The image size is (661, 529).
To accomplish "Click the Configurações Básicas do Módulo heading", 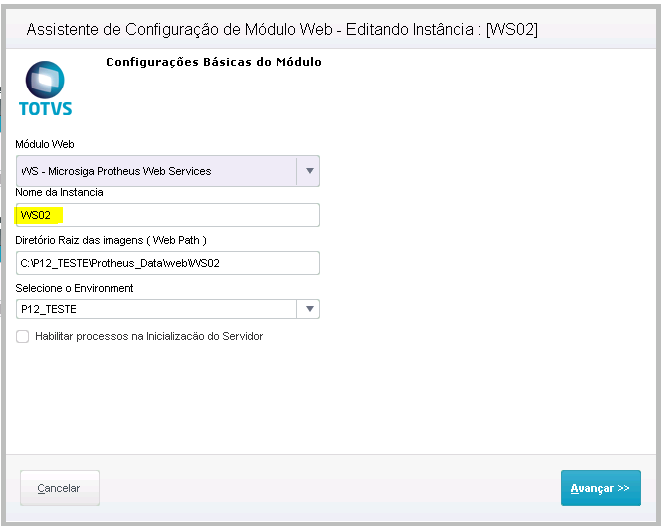I will tap(213, 62).
